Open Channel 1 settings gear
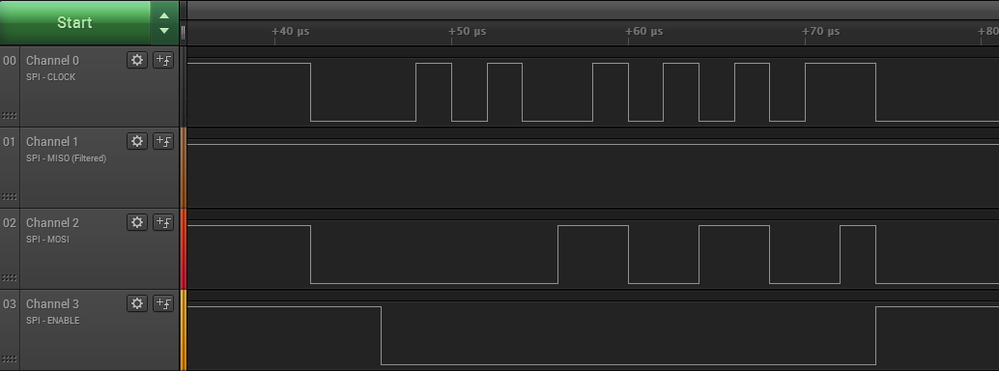Image resolution: width=999 pixels, height=371 pixels. tap(137, 142)
